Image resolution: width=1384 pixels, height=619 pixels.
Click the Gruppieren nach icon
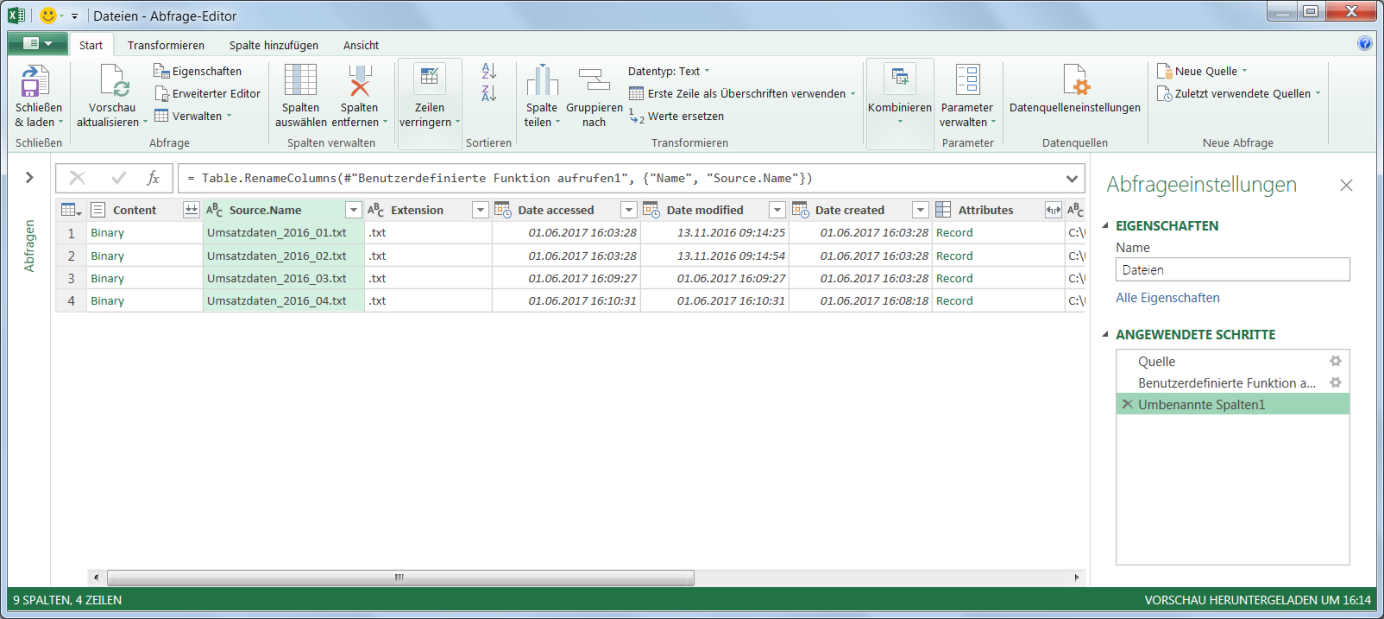594,80
